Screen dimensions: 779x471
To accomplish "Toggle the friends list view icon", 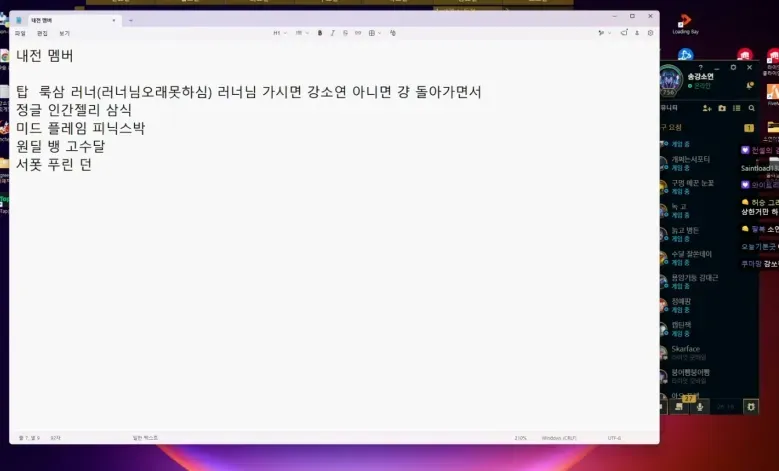I will (x=737, y=108).
